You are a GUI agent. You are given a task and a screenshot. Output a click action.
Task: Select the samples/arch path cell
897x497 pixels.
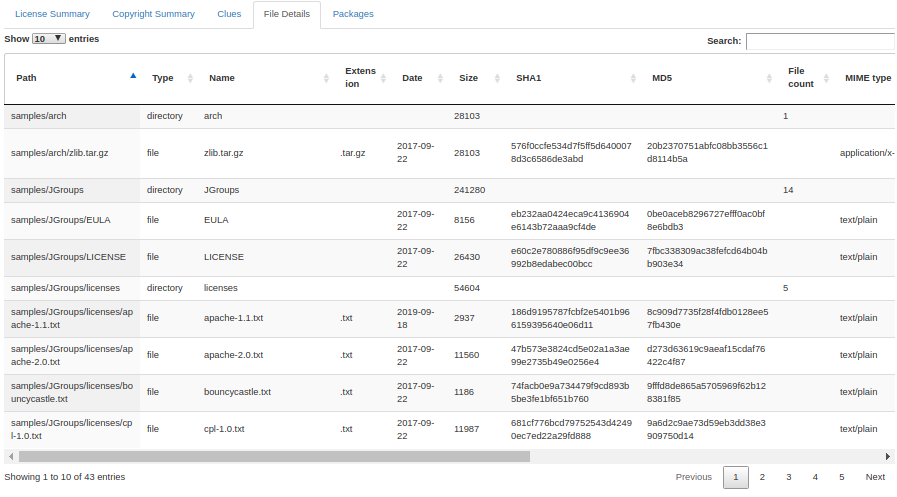[72, 116]
